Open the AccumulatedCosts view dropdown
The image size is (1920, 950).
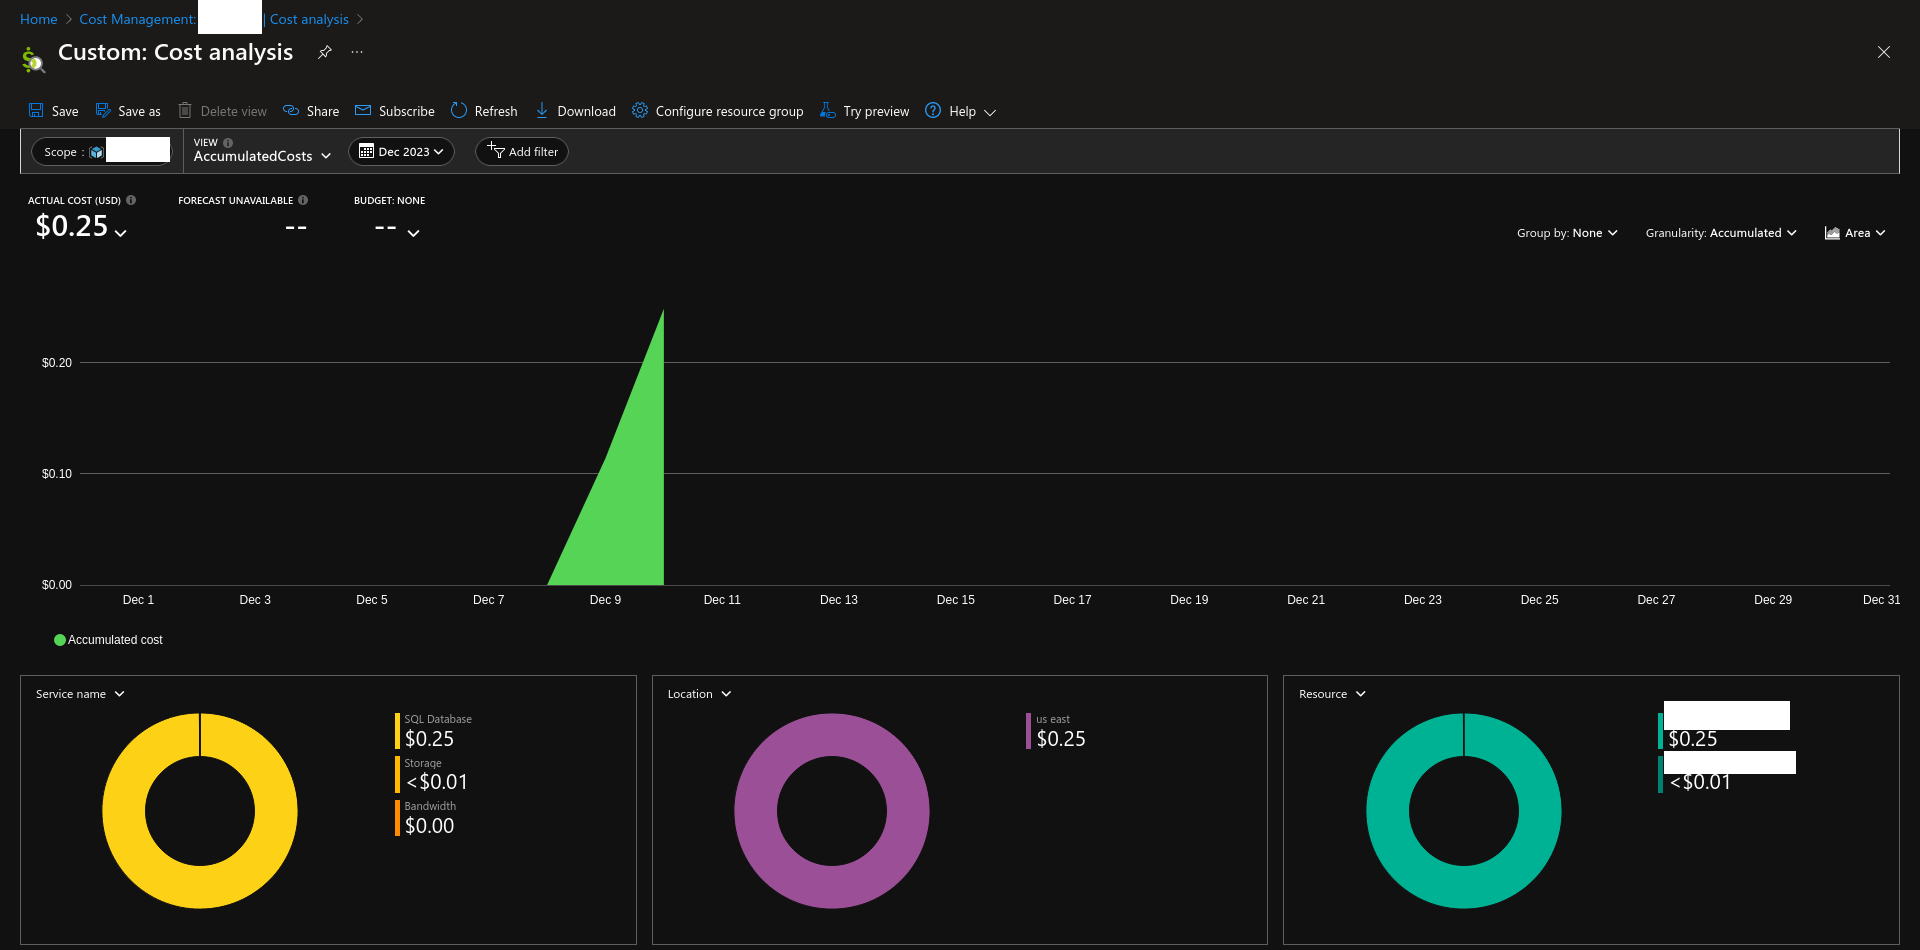tap(262, 156)
